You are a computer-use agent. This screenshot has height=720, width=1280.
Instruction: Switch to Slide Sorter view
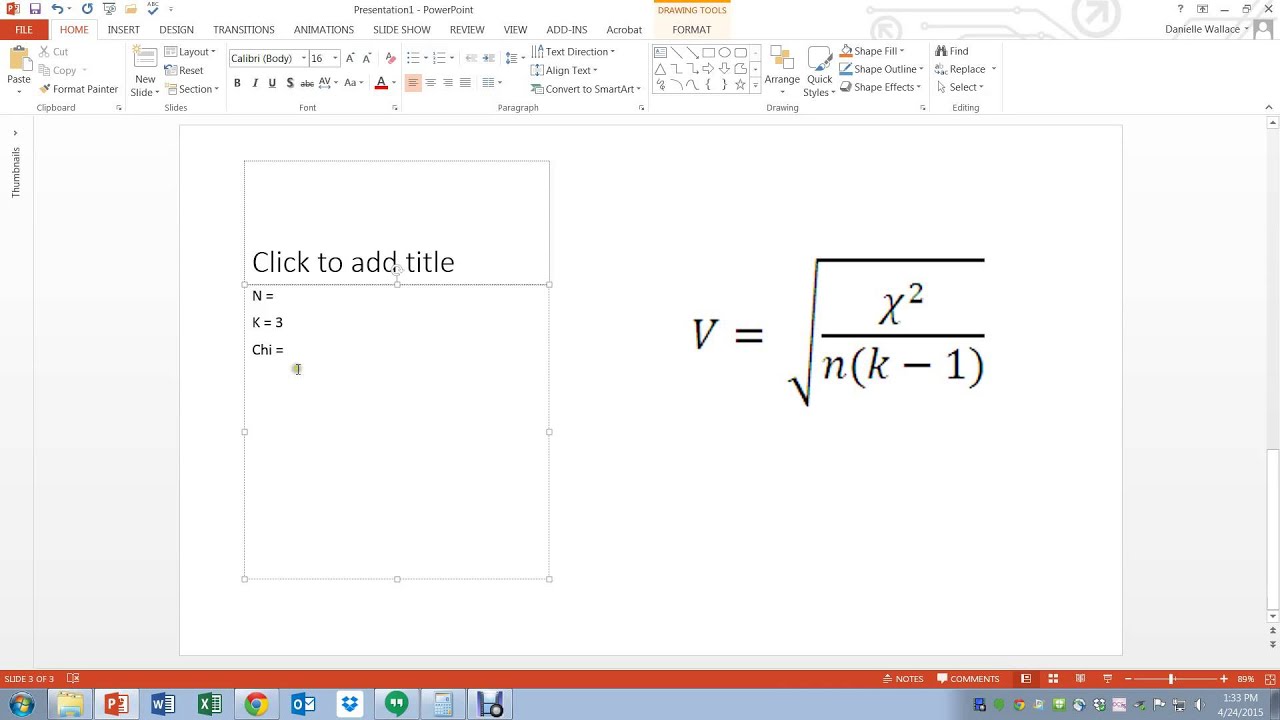tap(1053, 679)
